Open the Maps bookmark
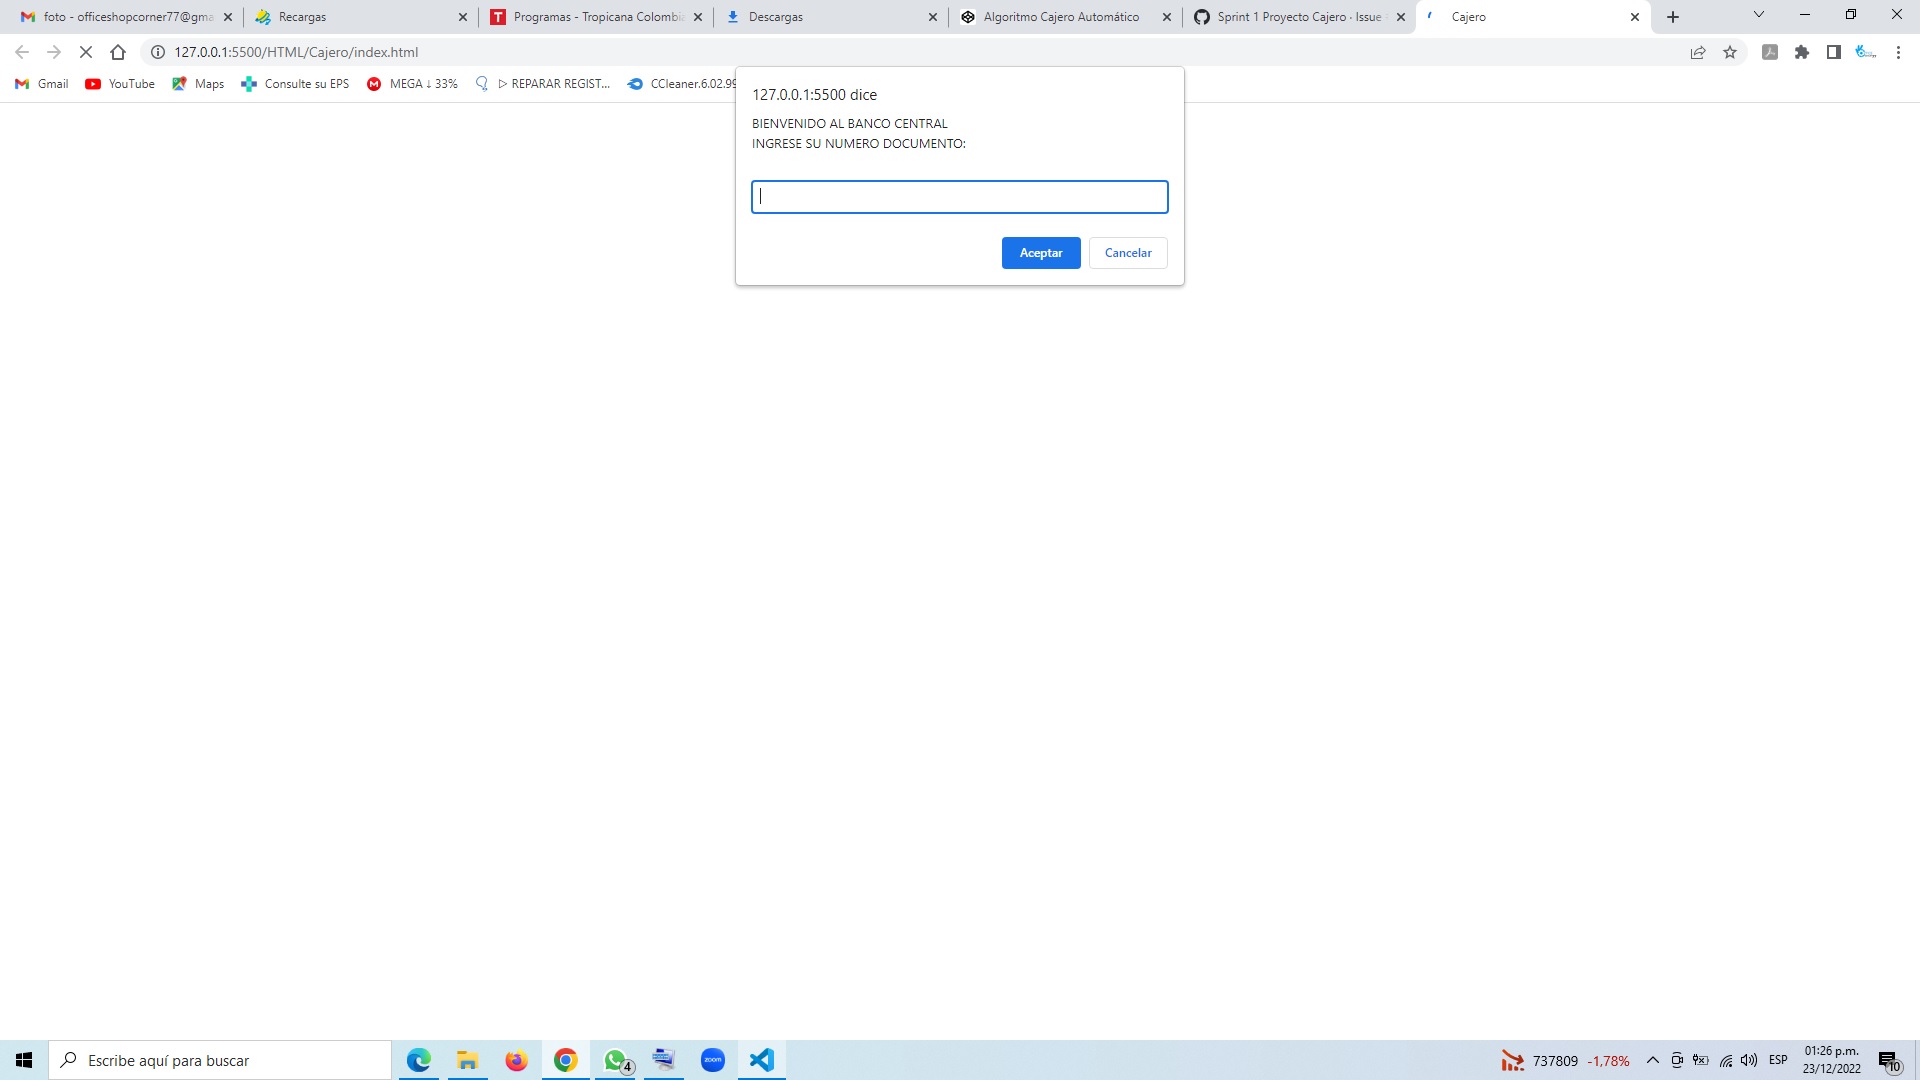Image resolution: width=1920 pixels, height=1080 pixels. point(197,84)
